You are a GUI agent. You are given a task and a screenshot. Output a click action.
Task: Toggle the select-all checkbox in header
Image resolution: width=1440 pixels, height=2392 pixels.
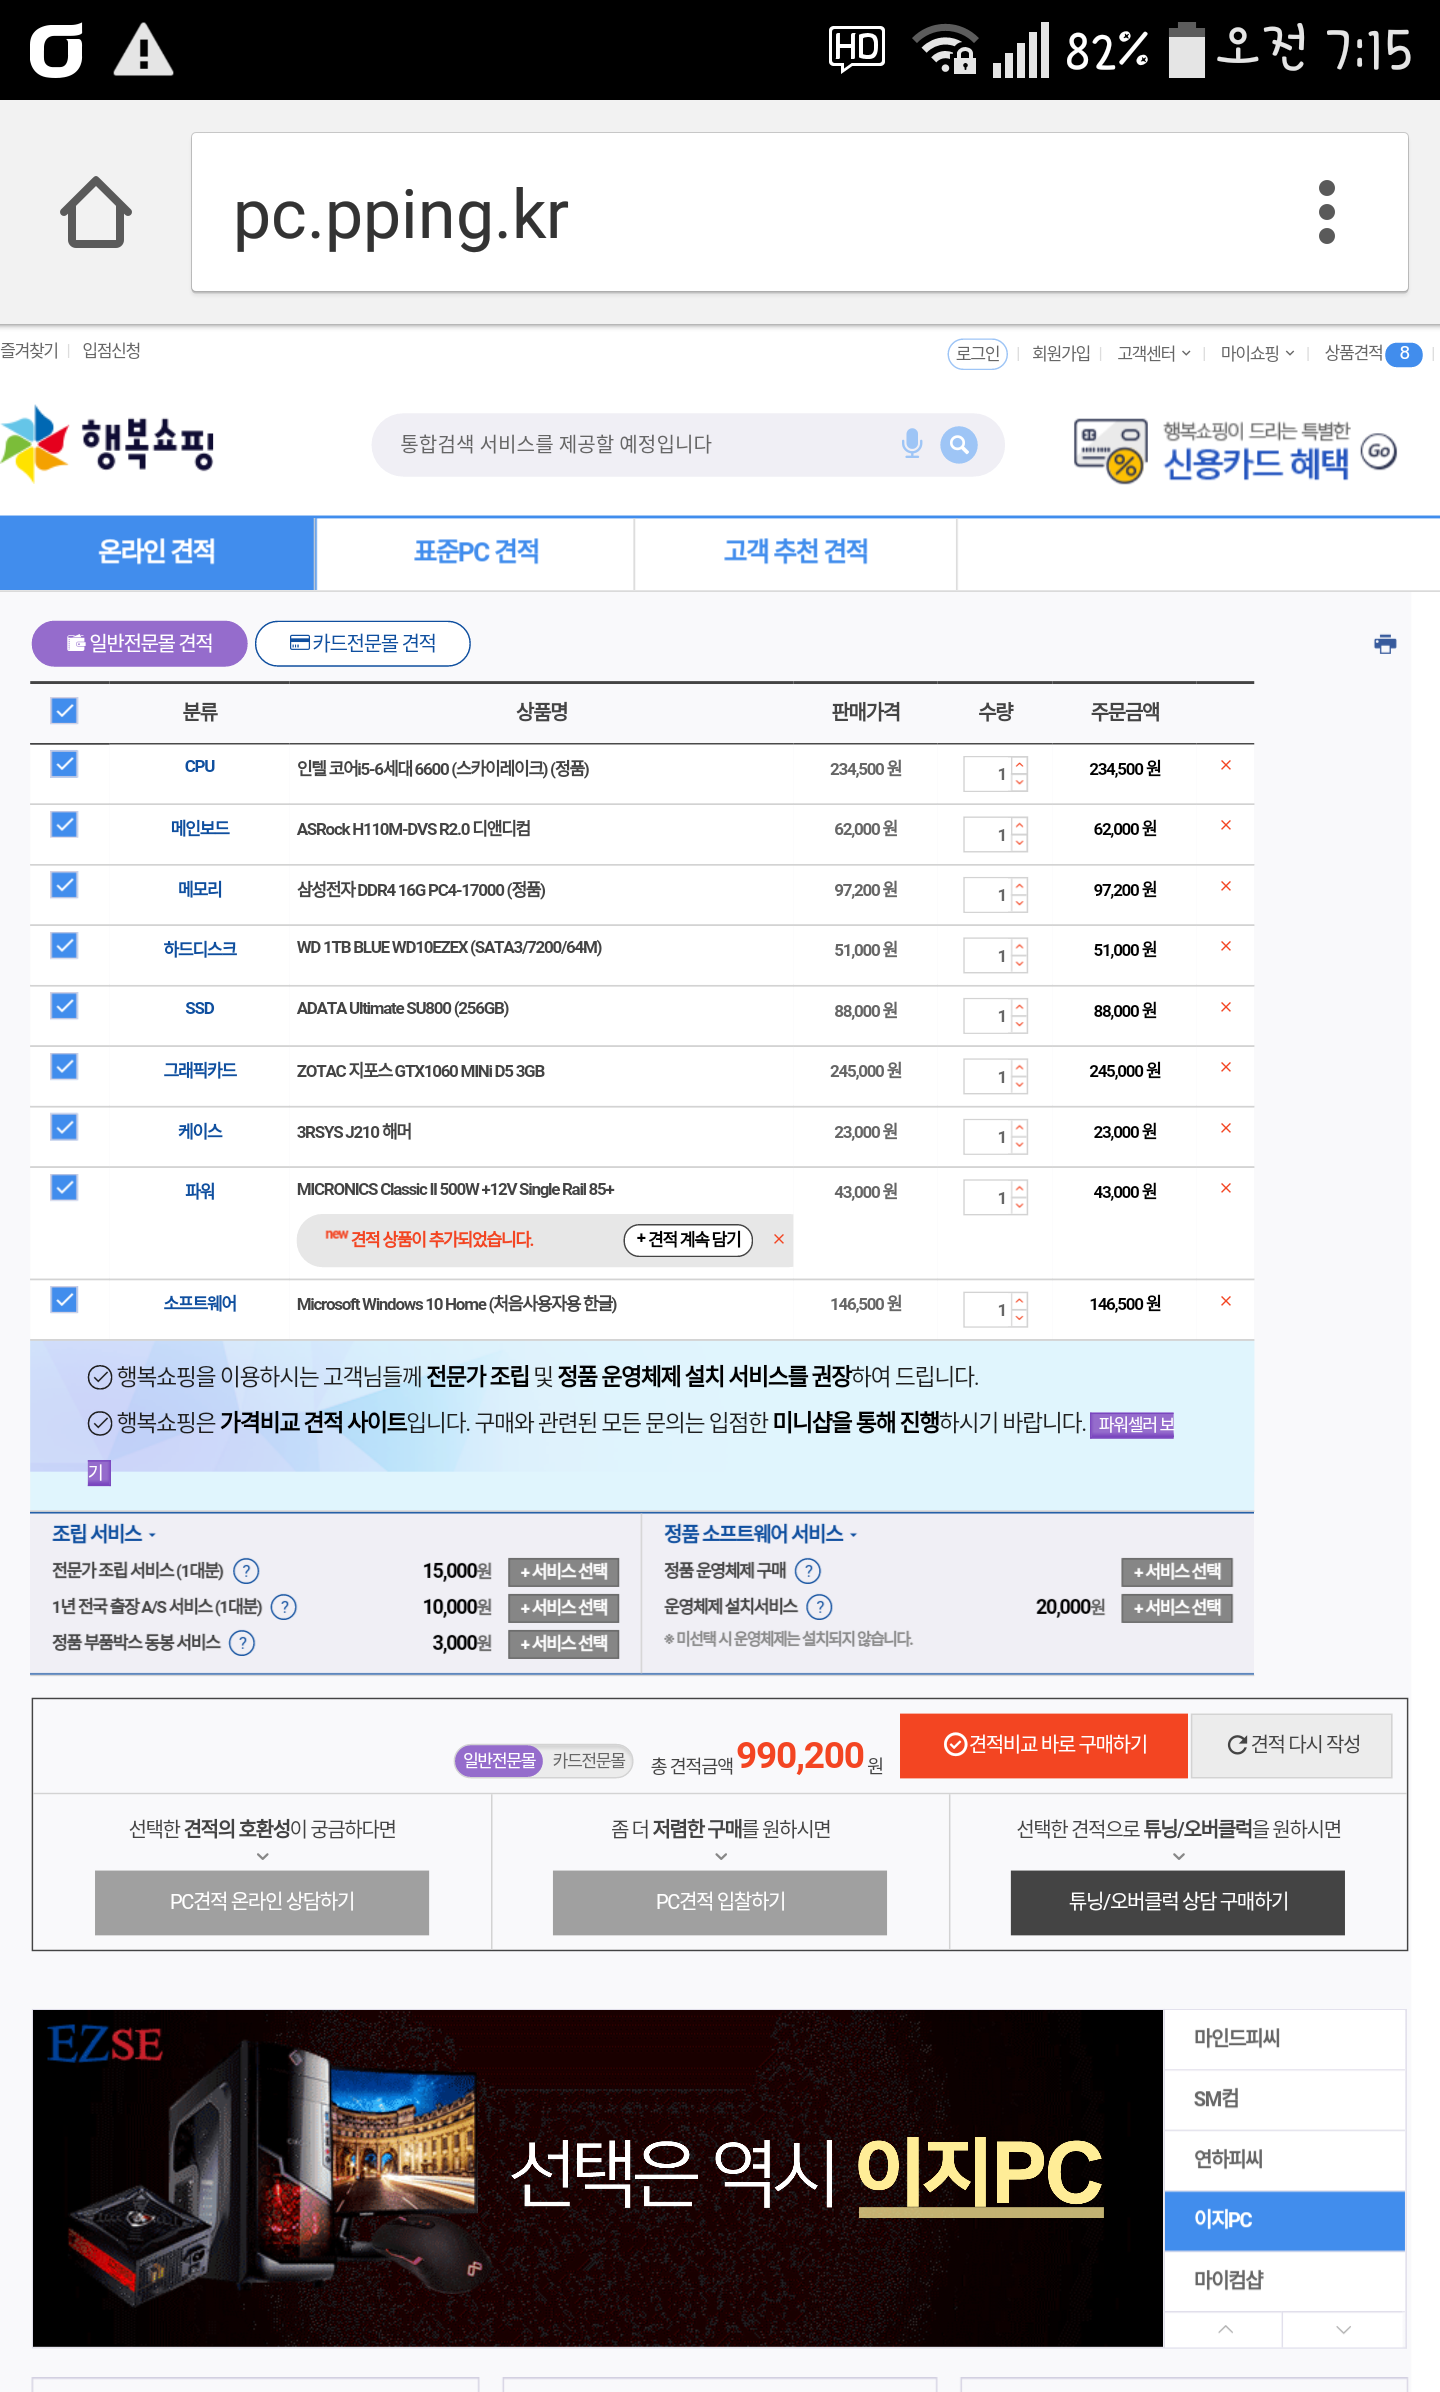point(64,711)
